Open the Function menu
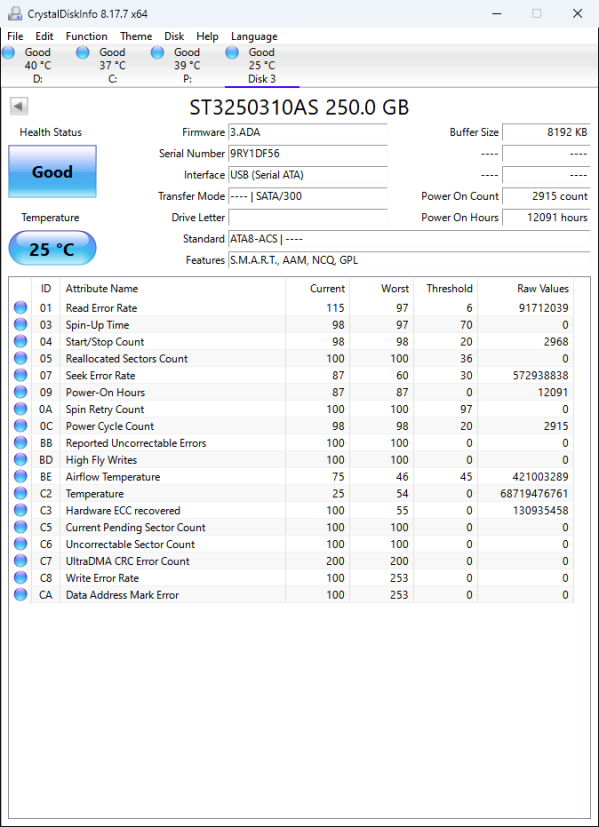 (x=86, y=36)
